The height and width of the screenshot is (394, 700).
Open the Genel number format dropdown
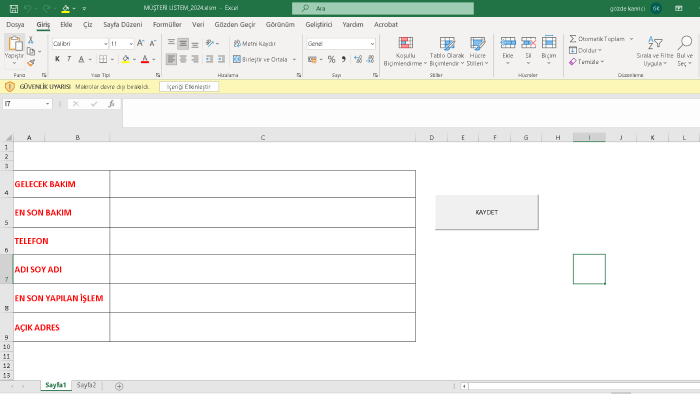372,44
